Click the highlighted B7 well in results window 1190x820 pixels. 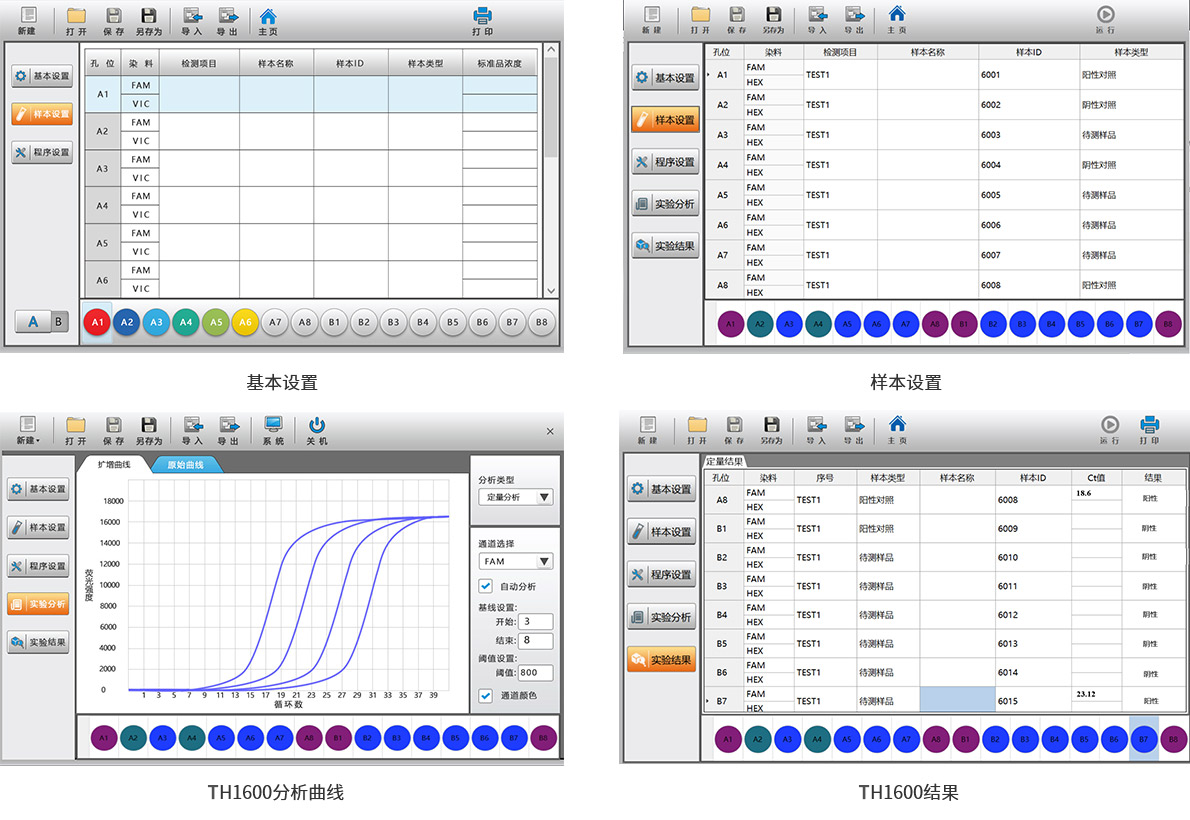pyautogui.click(x=1143, y=740)
